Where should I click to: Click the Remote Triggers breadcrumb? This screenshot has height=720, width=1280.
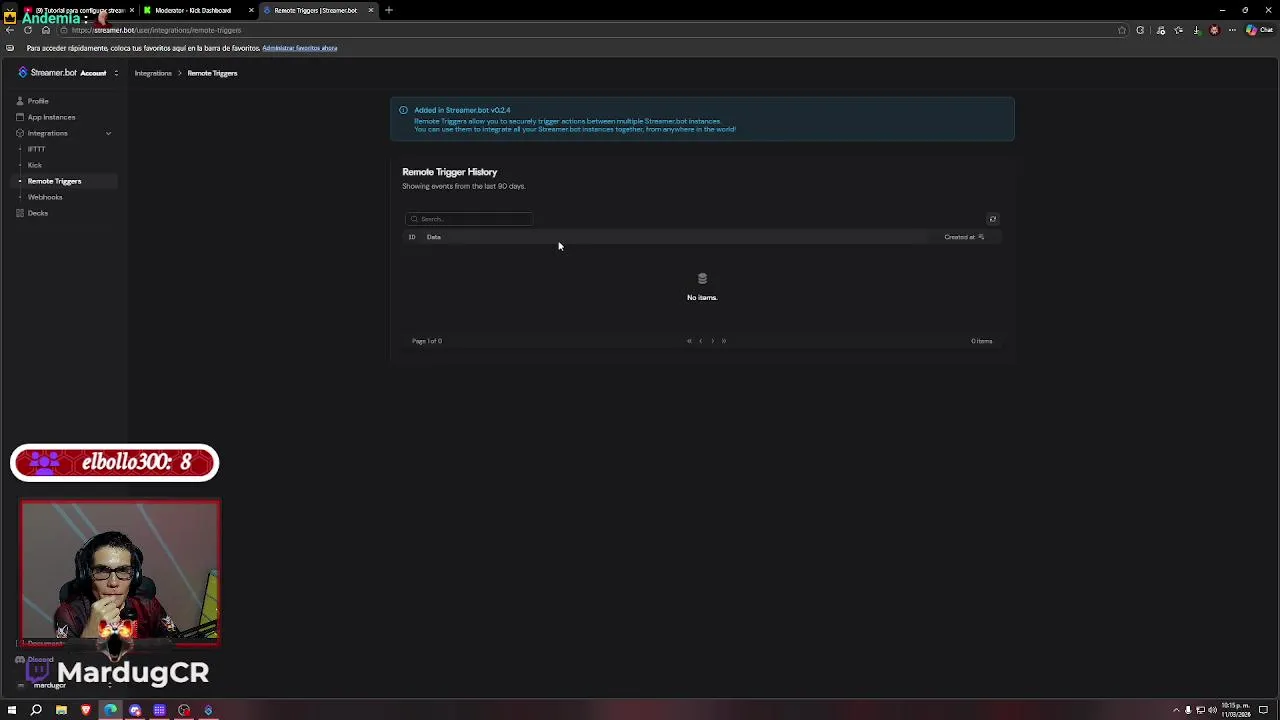coord(212,73)
